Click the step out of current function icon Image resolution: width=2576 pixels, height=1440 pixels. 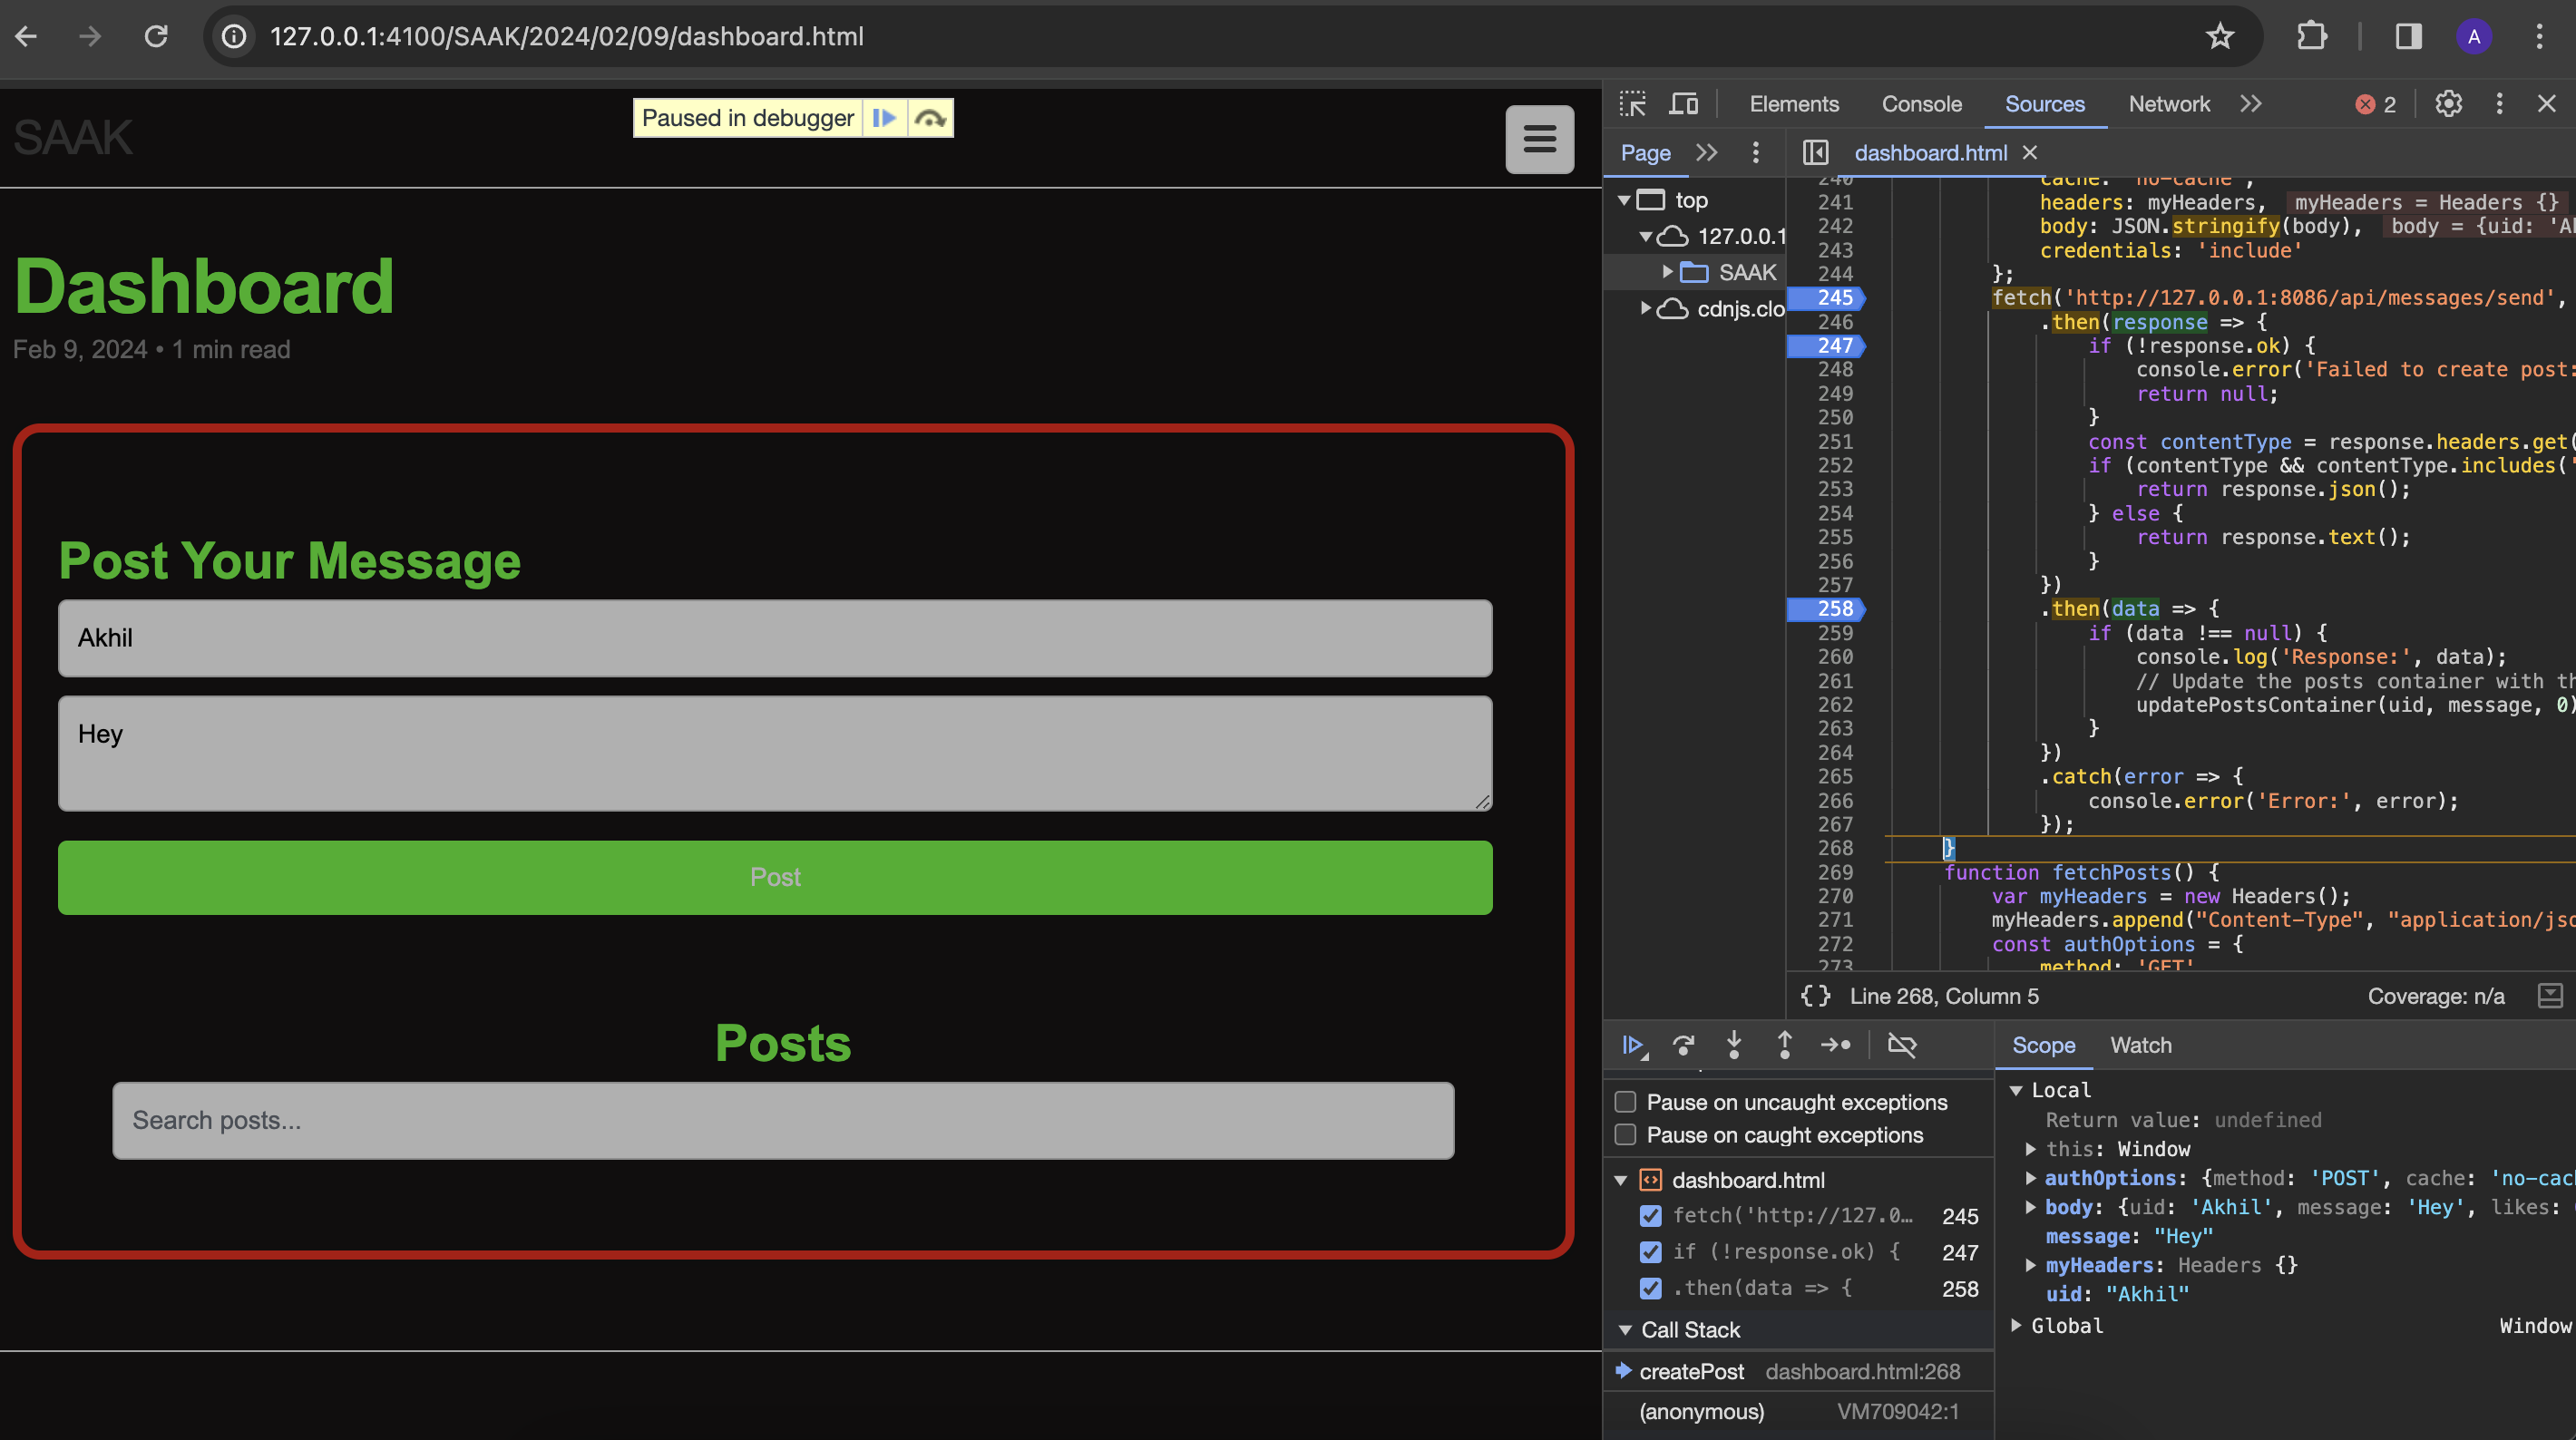click(1781, 1046)
